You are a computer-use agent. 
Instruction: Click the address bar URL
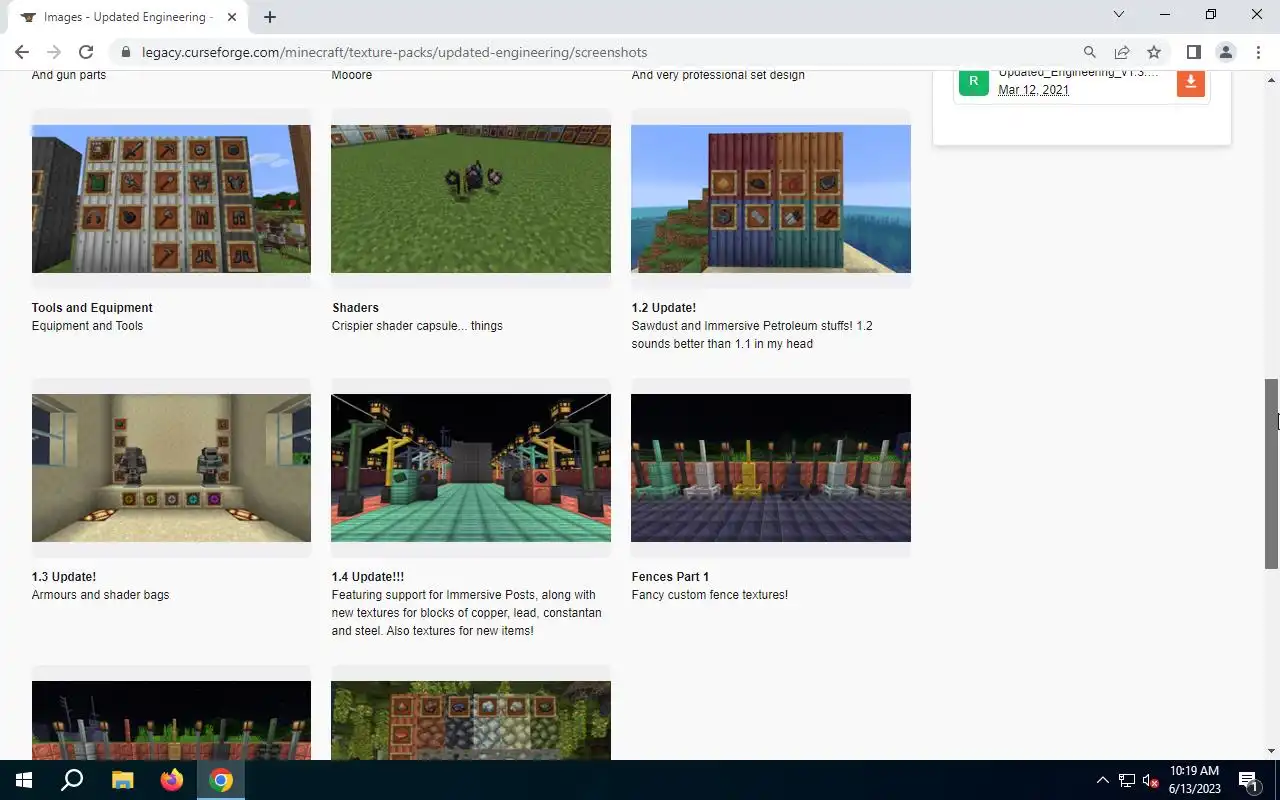[394, 52]
